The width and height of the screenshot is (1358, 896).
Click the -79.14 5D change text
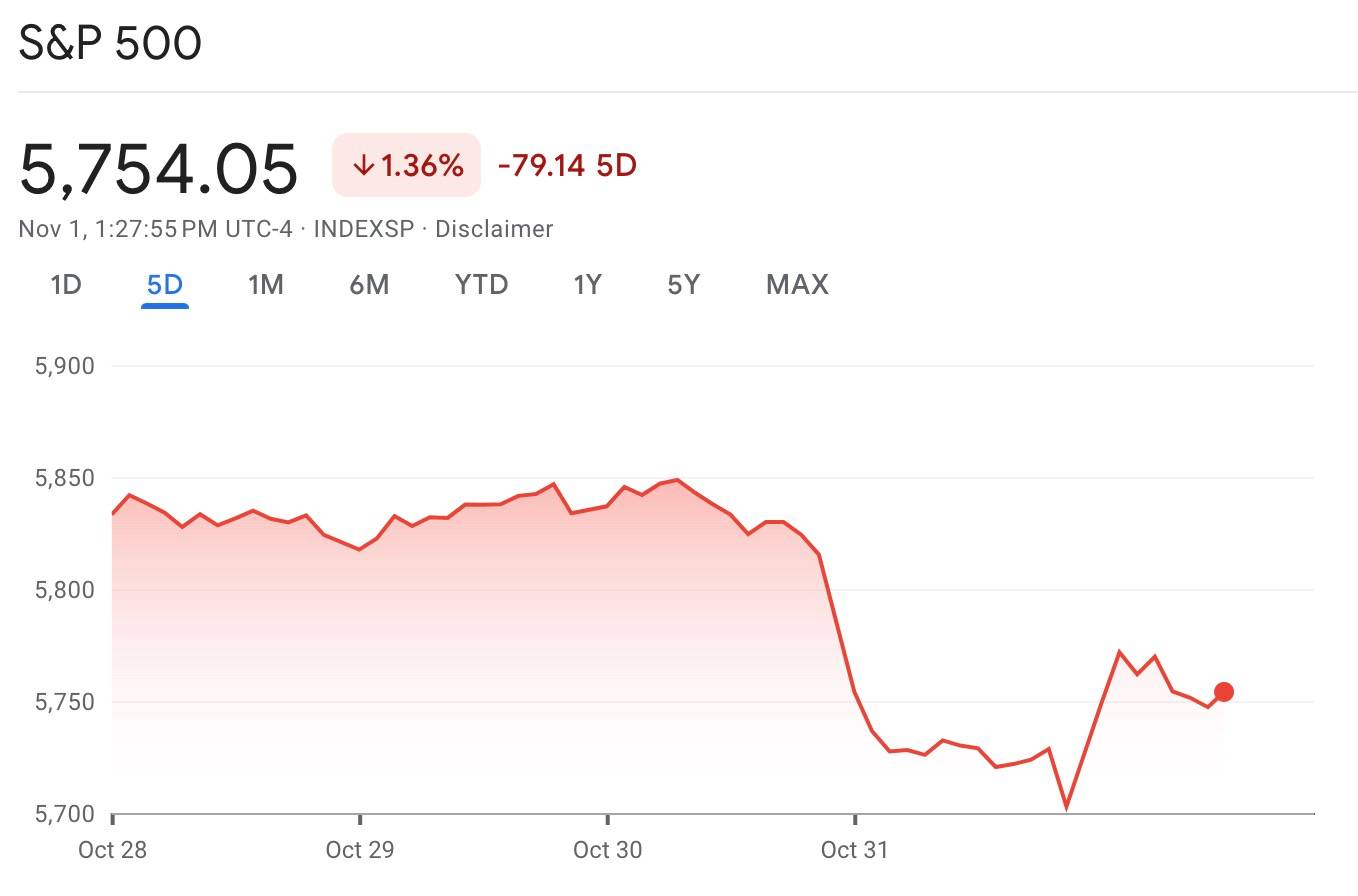(x=566, y=165)
